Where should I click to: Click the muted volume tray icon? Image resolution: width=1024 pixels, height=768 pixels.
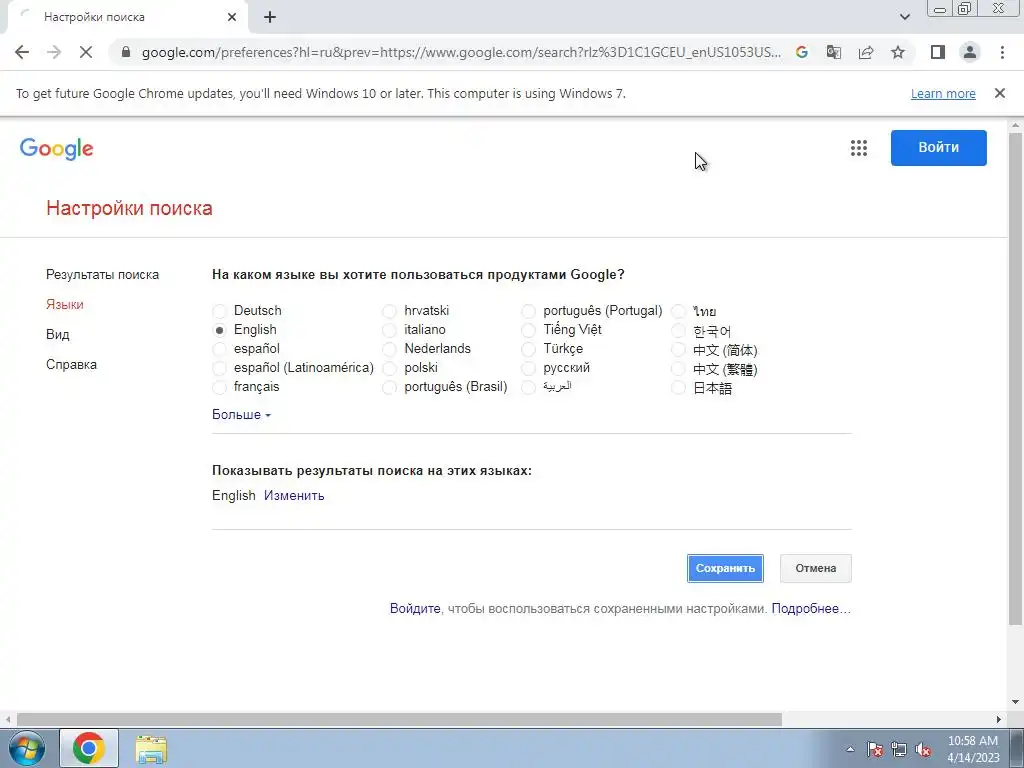(923, 749)
